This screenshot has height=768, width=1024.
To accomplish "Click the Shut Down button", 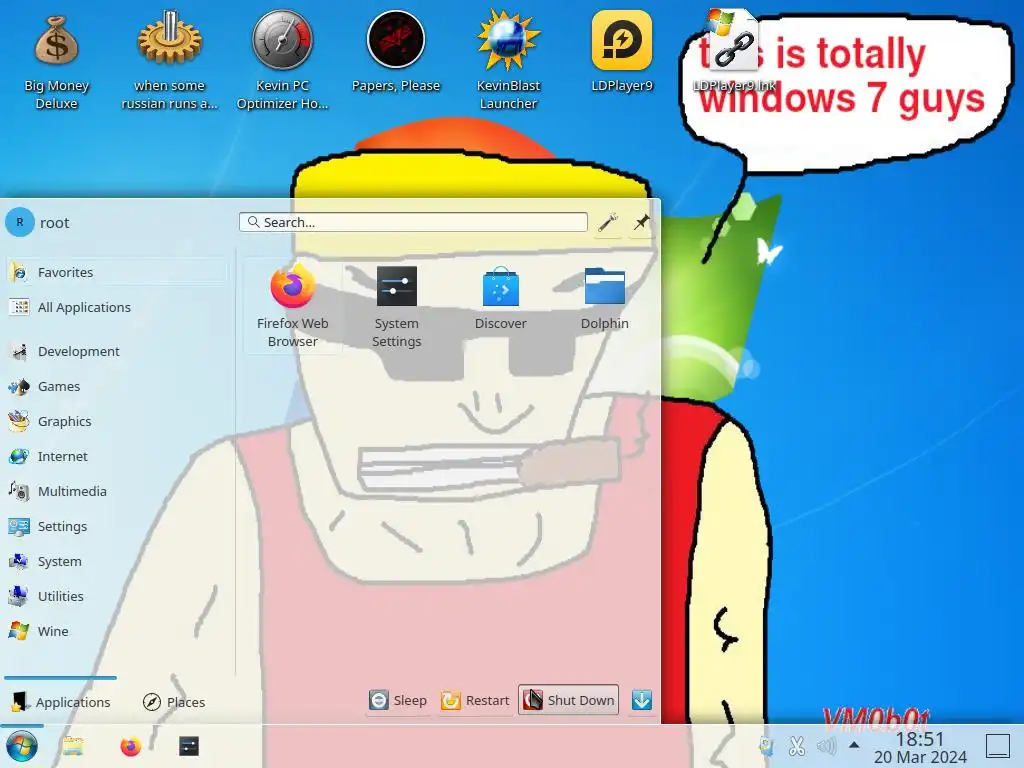I will [x=568, y=700].
